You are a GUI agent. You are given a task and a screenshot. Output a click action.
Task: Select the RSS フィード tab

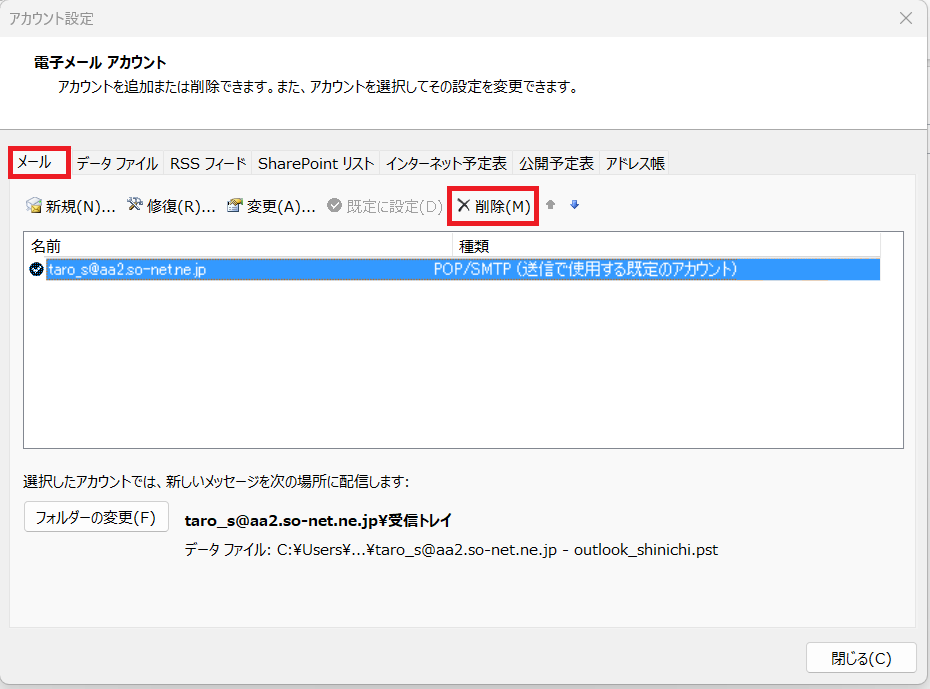tap(208, 163)
